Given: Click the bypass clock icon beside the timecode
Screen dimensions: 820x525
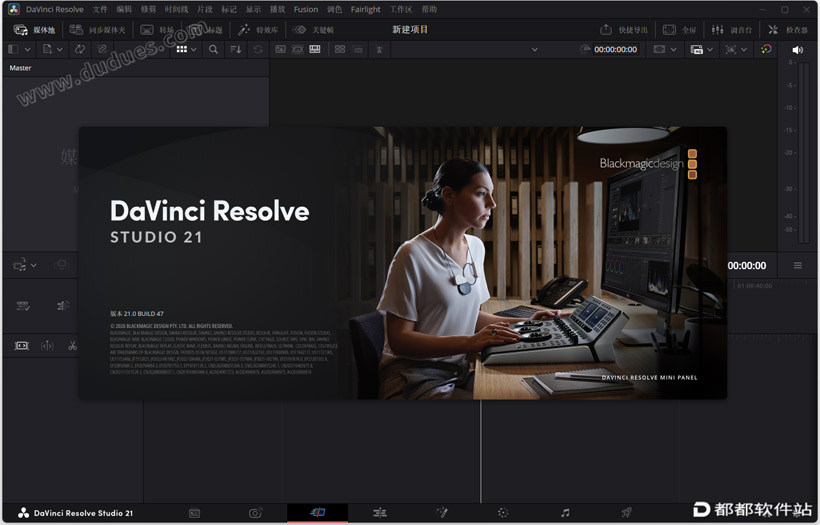Looking at the screenshot, I should pyautogui.click(x=585, y=49).
